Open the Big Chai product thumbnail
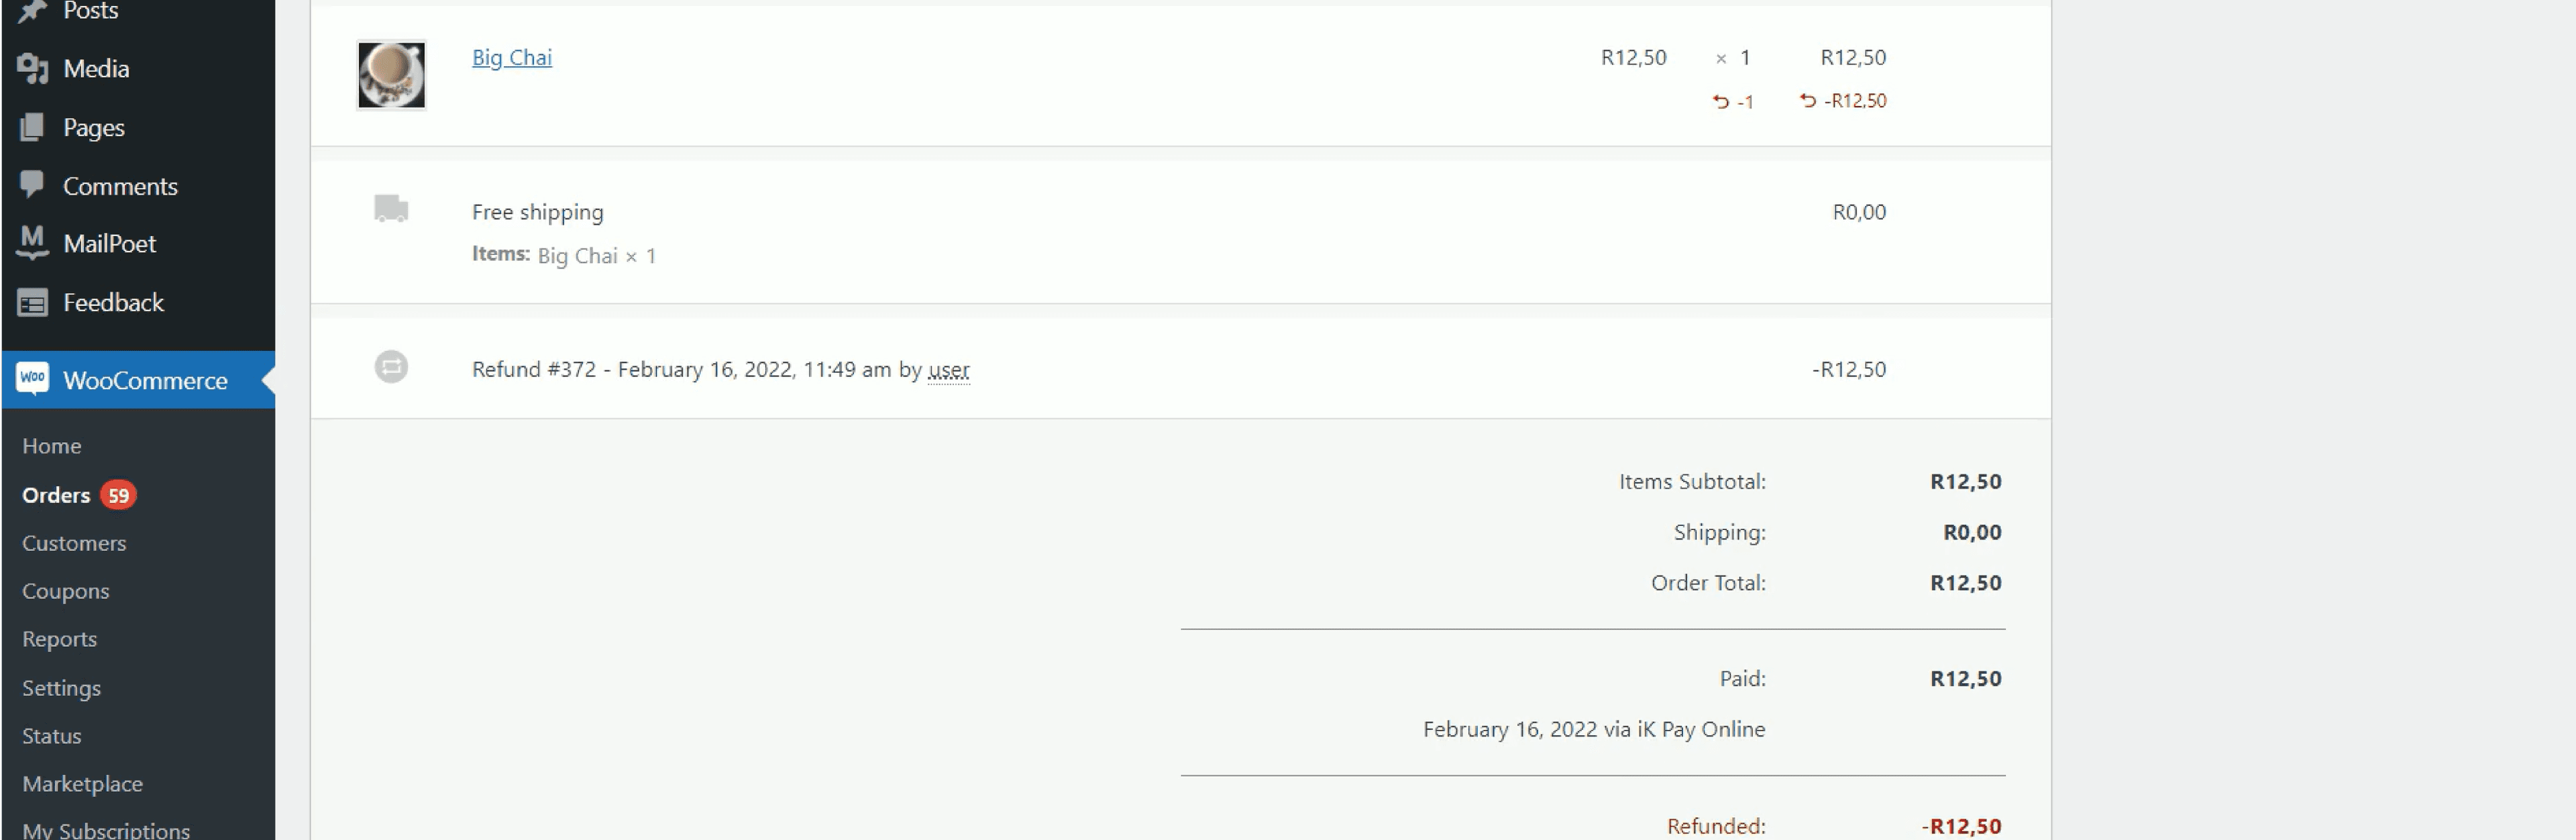This screenshot has height=840, width=2576. tap(391, 75)
